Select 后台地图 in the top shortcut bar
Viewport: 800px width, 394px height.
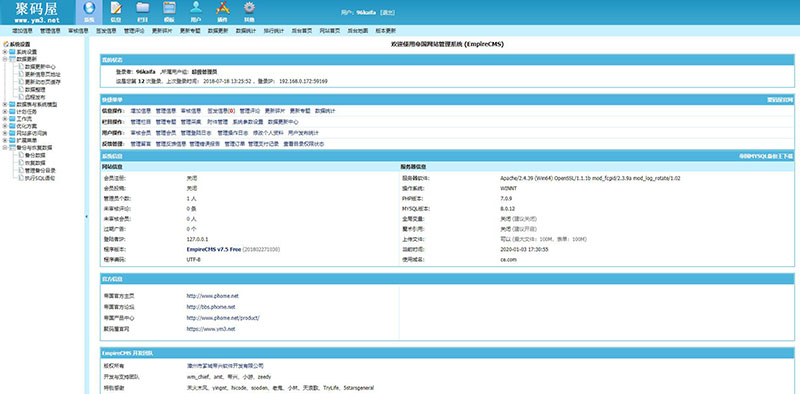tap(358, 31)
